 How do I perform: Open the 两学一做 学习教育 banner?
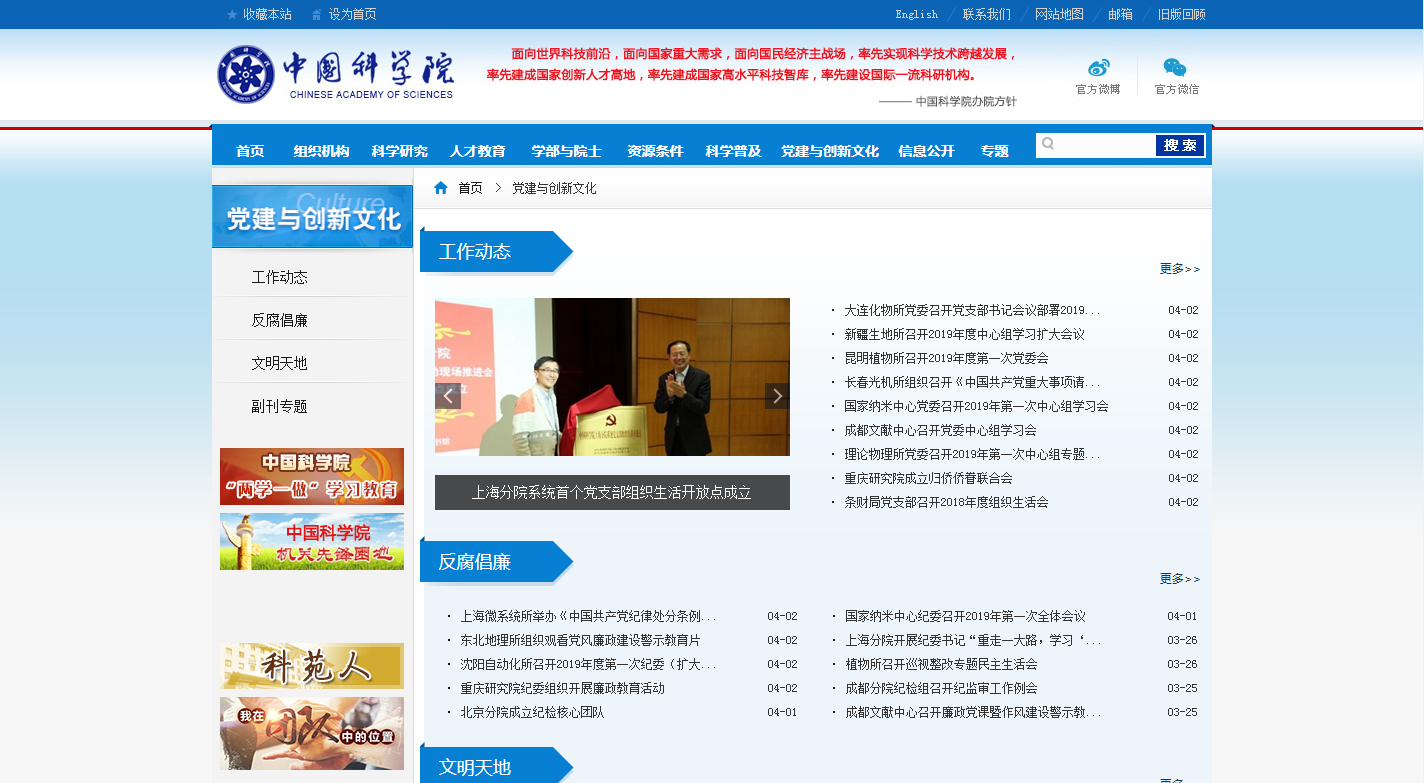[x=312, y=476]
